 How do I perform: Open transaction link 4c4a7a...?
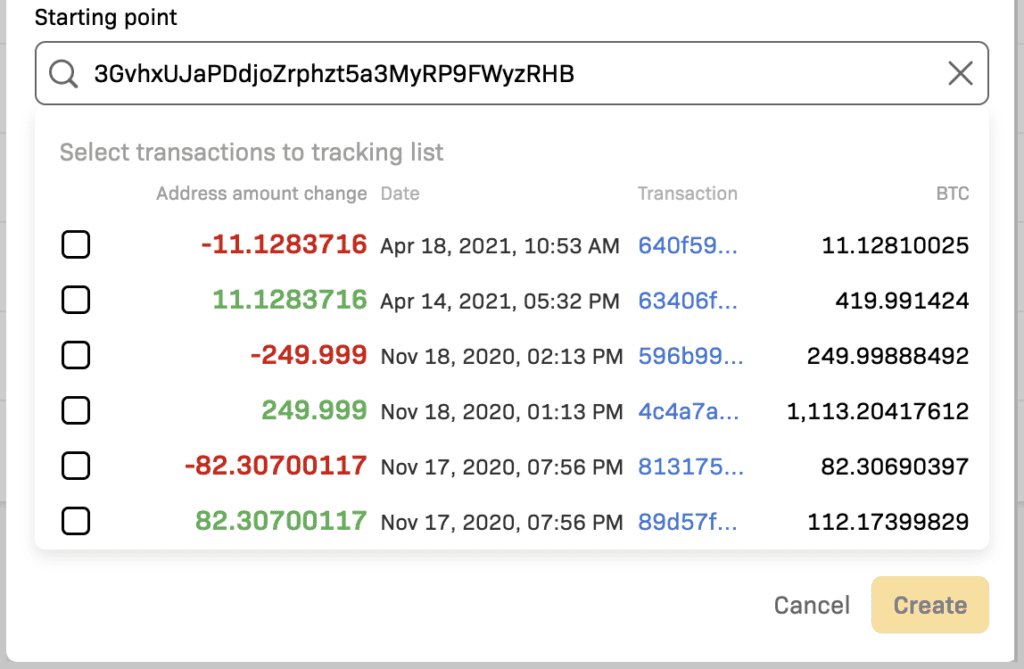688,411
